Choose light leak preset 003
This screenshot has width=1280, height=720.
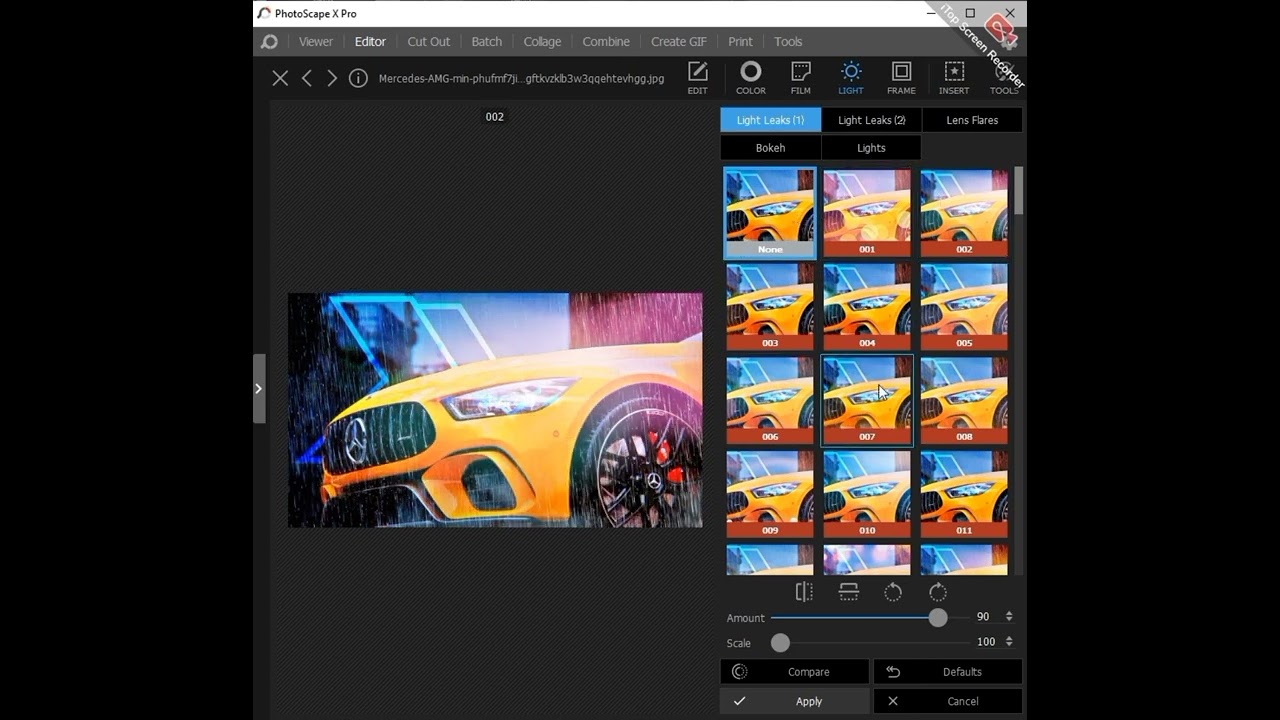coord(770,306)
